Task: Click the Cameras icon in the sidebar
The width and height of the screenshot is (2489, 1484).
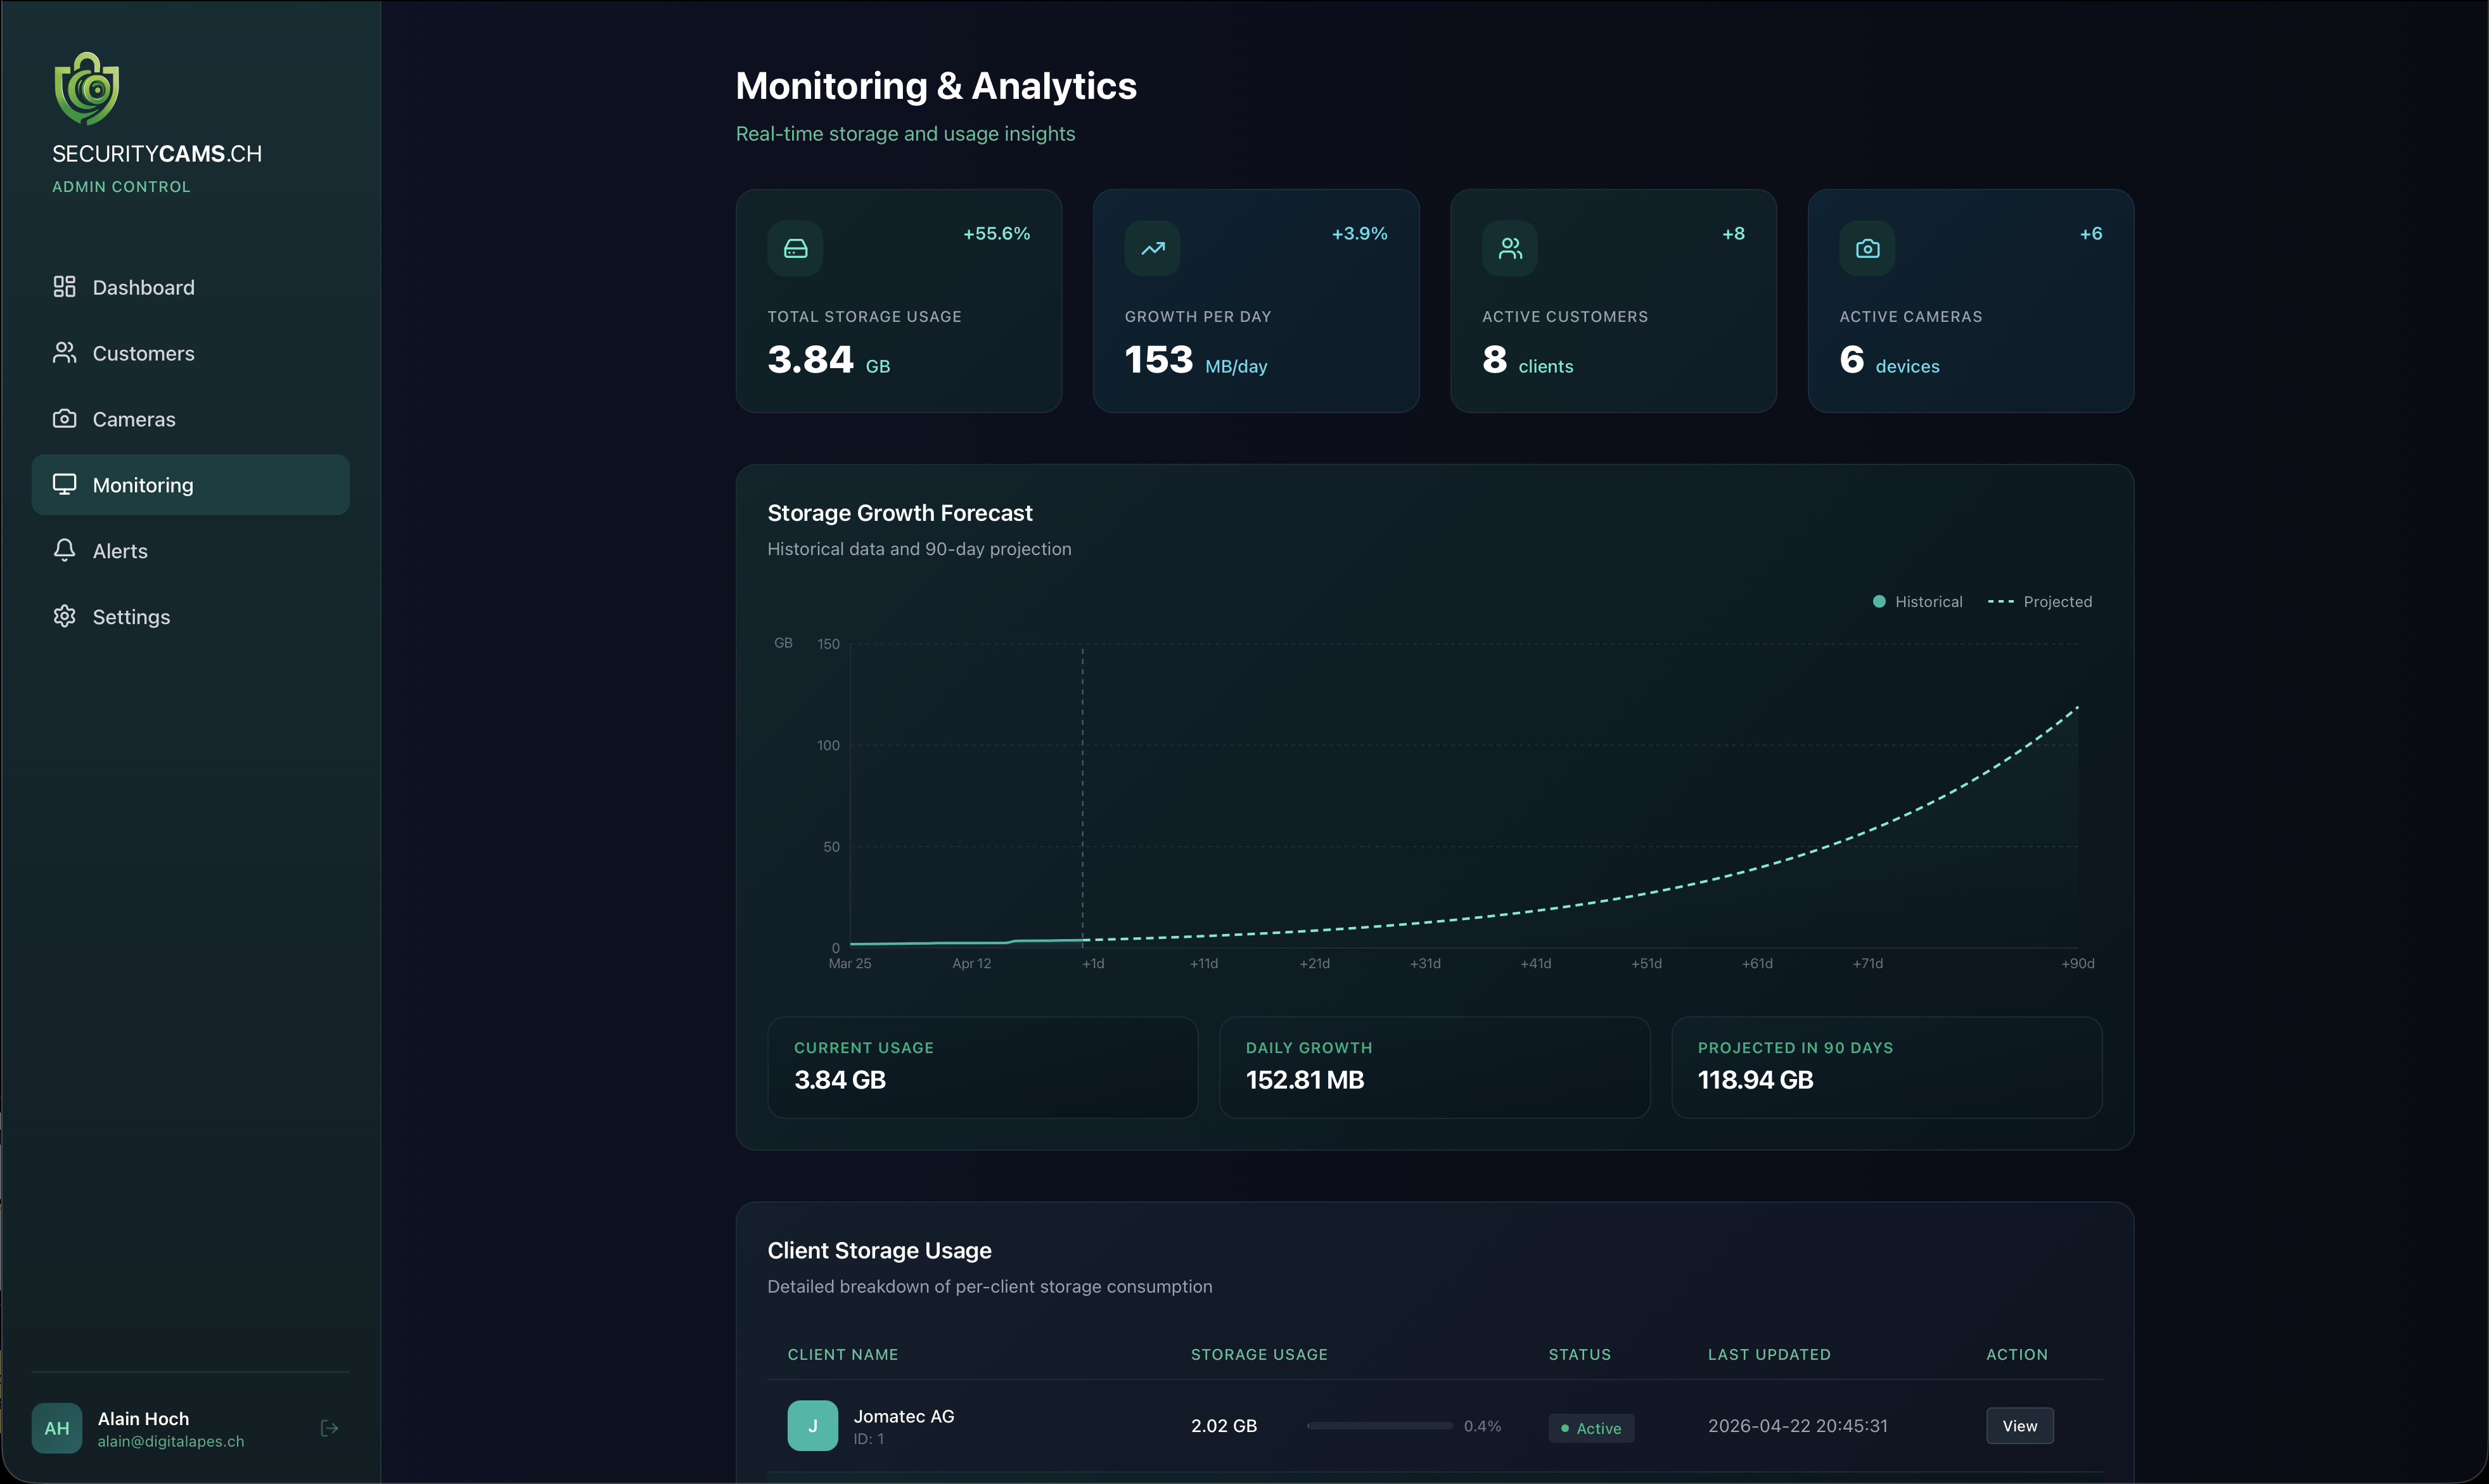Action: coord(64,419)
